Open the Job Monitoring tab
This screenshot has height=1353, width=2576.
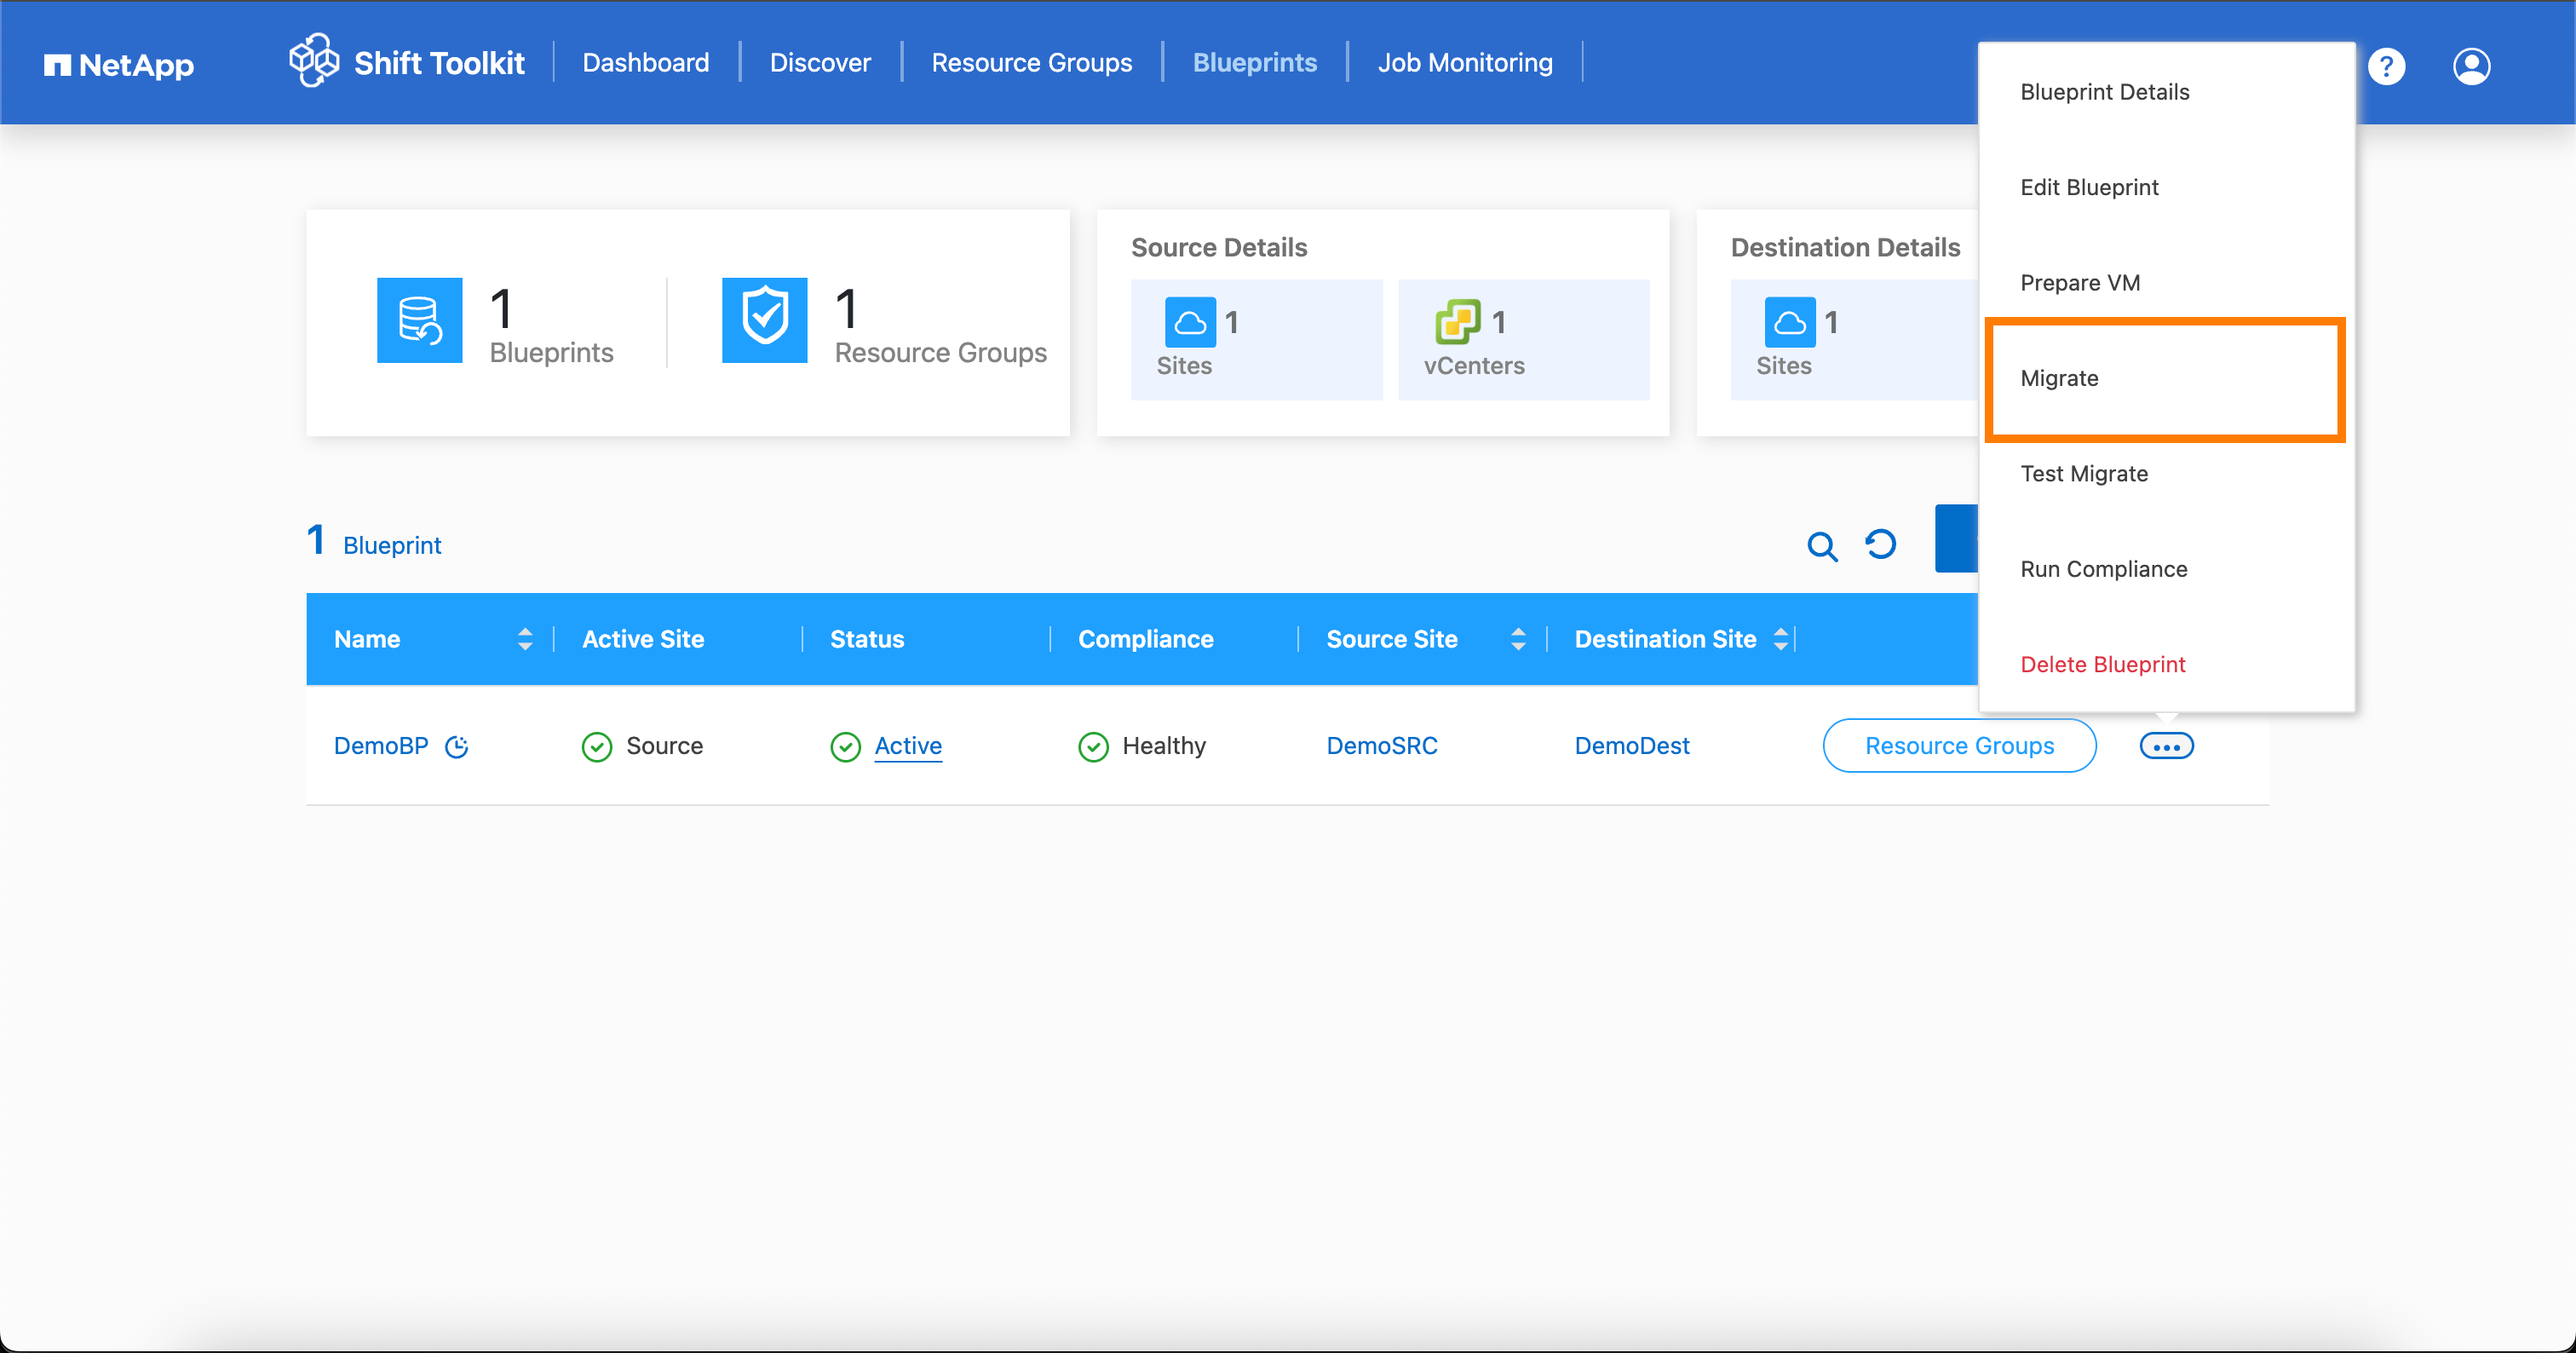(x=1465, y=63)
